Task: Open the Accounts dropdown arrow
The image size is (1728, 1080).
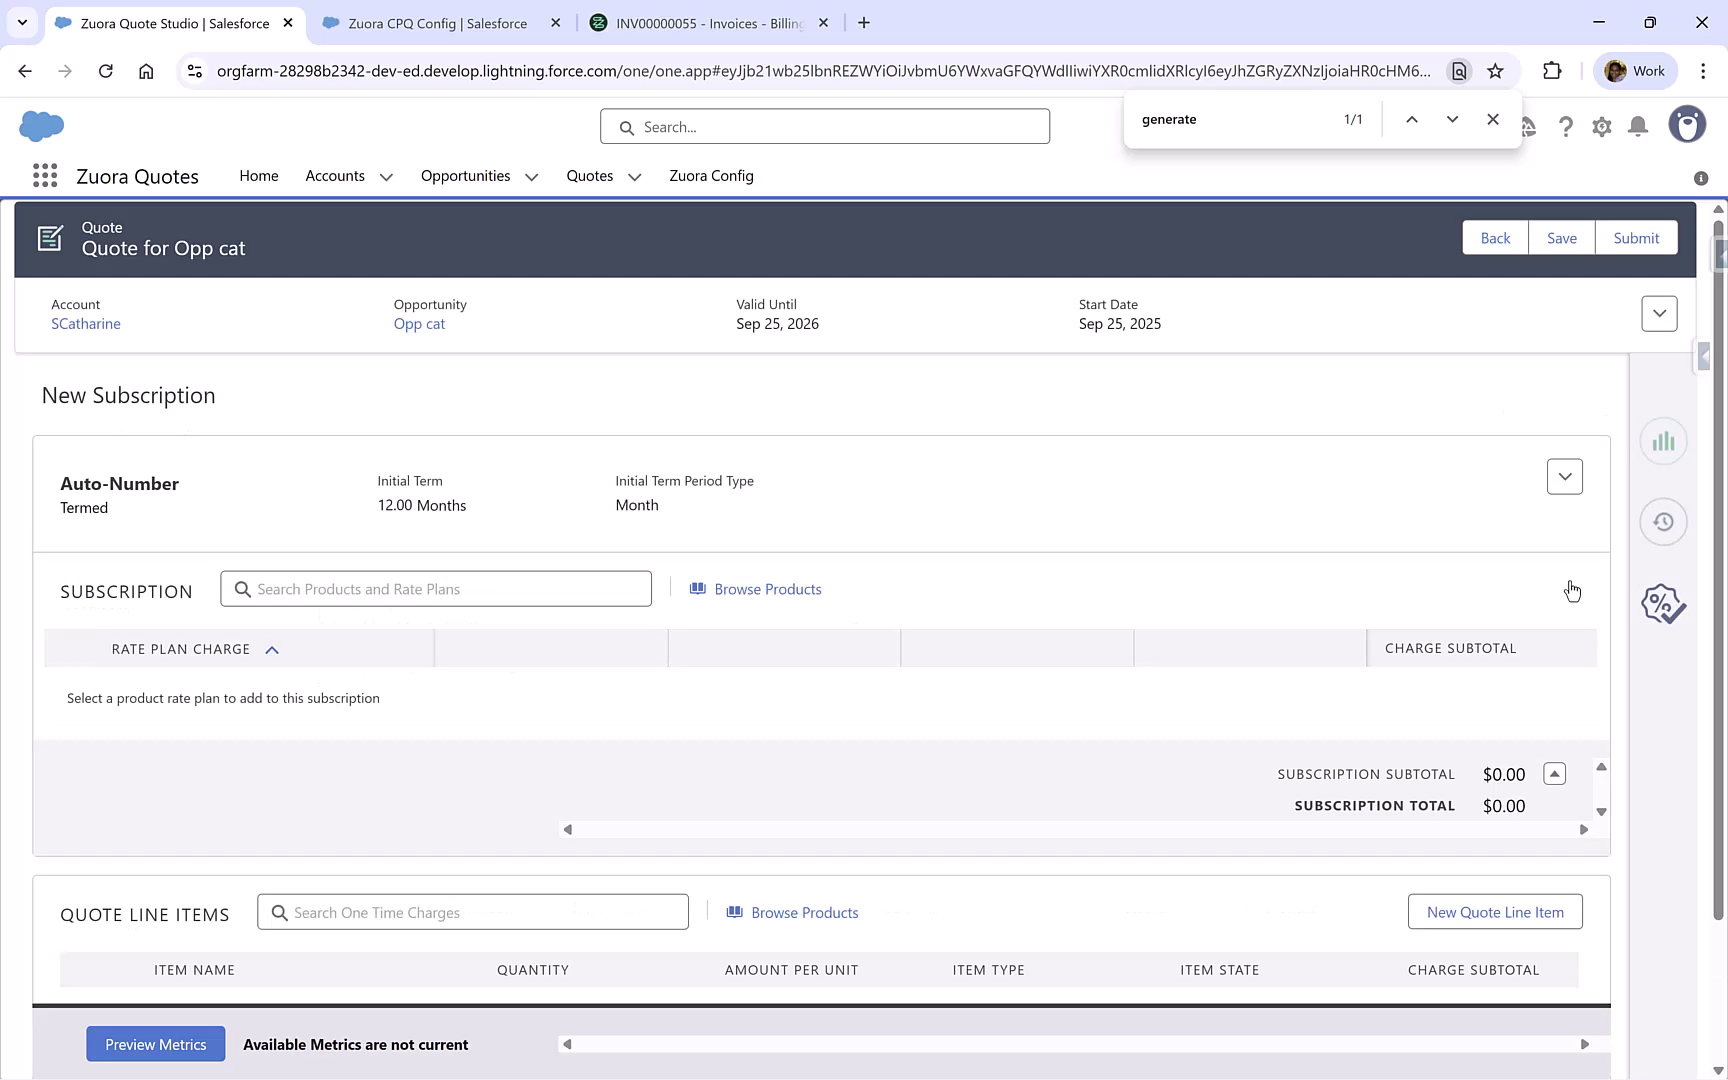Action: click(386, 176)
